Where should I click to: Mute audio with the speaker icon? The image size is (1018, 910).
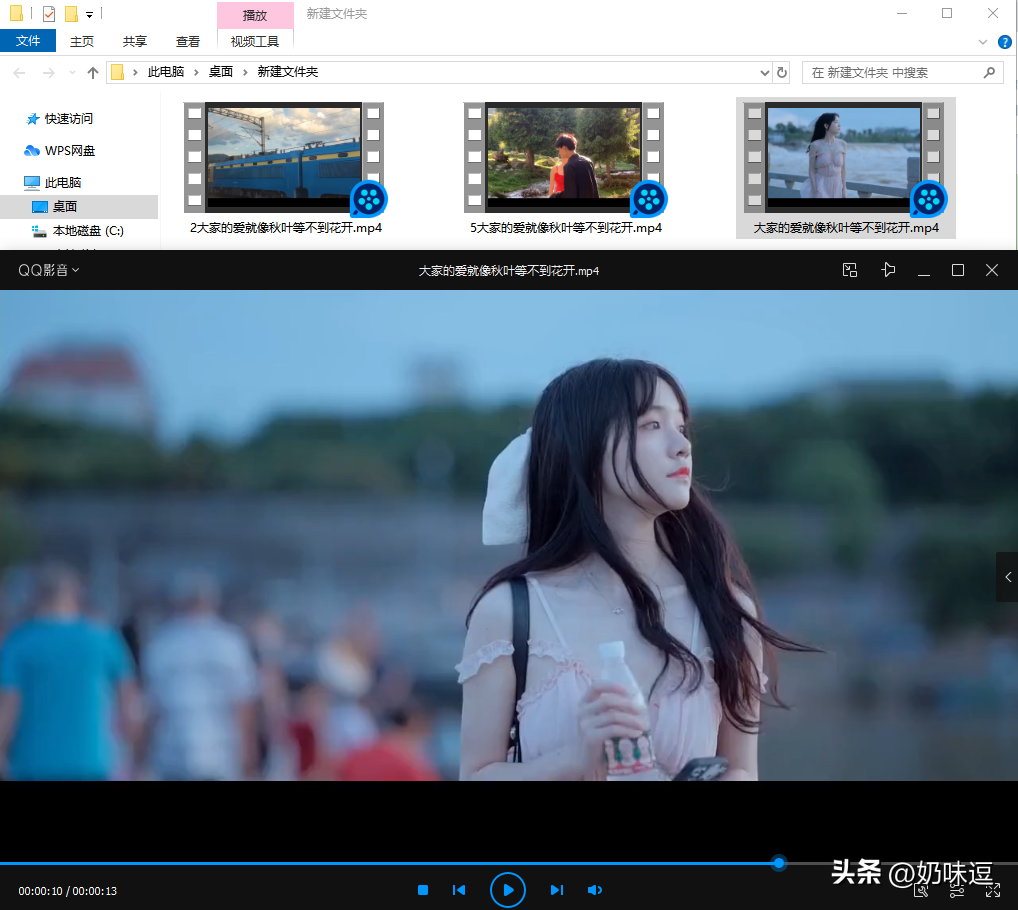(595, 890)
